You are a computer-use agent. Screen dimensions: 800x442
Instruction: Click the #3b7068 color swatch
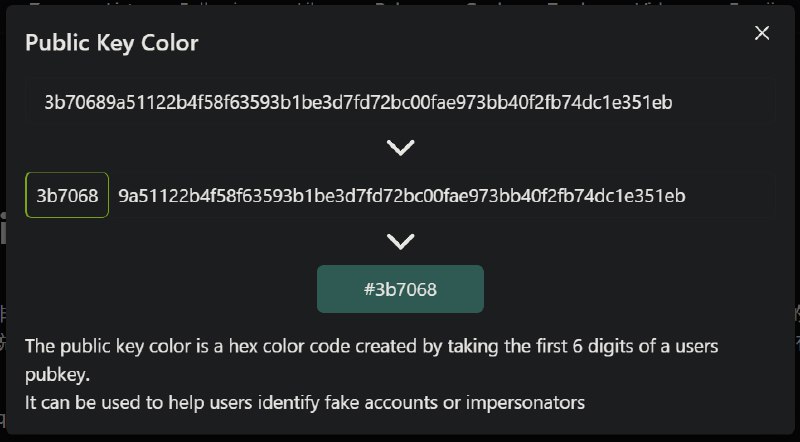tap(400, 289)
